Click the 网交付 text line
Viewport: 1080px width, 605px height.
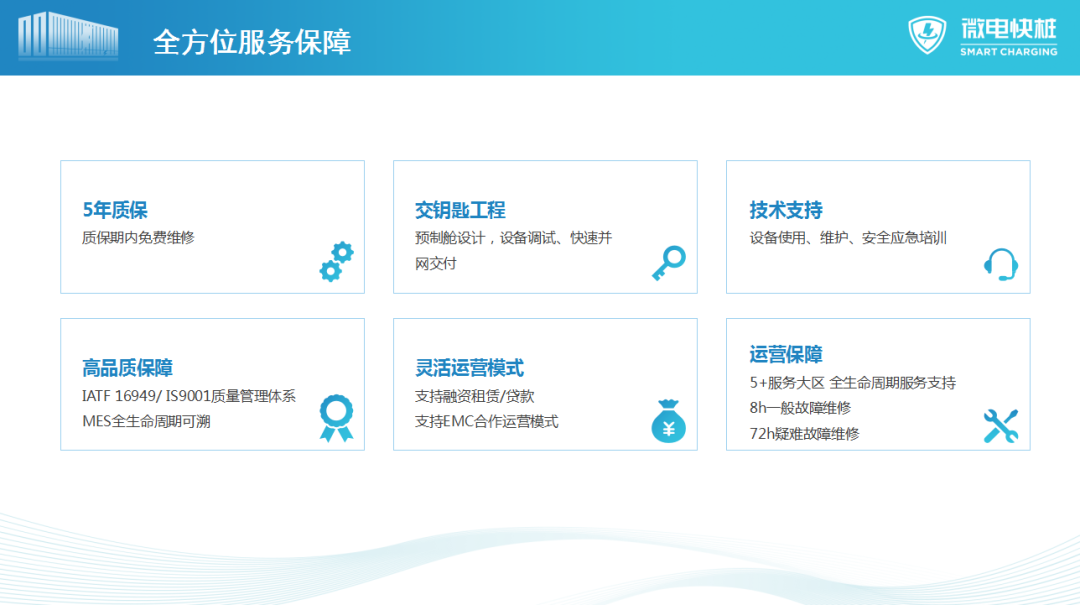[x=435, y=263]
